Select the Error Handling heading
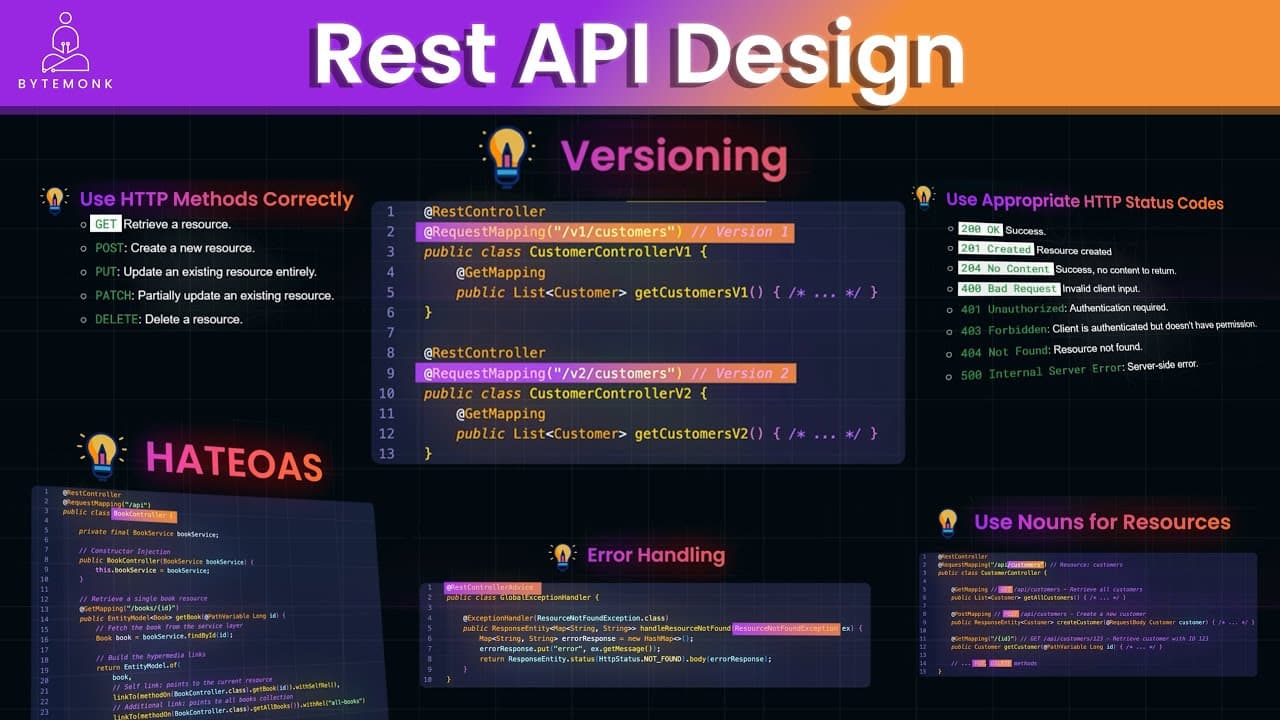 [x=656, y=556]
